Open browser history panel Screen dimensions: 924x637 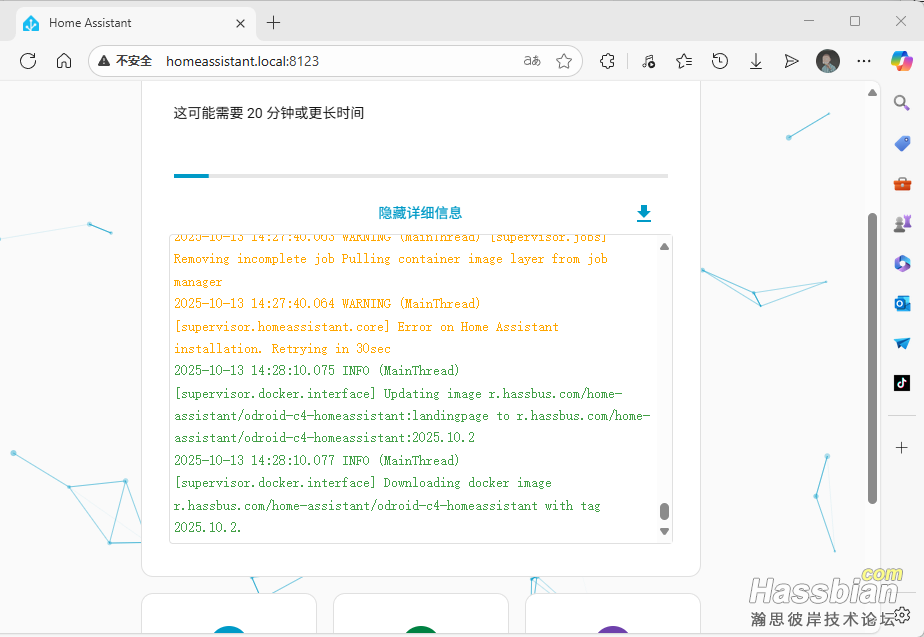tap(720, 61)
